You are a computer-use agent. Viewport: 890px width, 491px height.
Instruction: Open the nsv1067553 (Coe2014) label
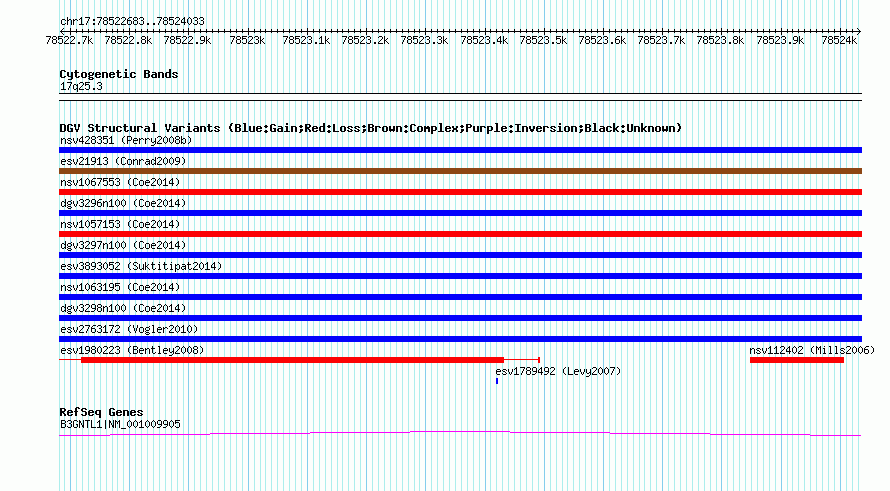click(x=120, y=182)
